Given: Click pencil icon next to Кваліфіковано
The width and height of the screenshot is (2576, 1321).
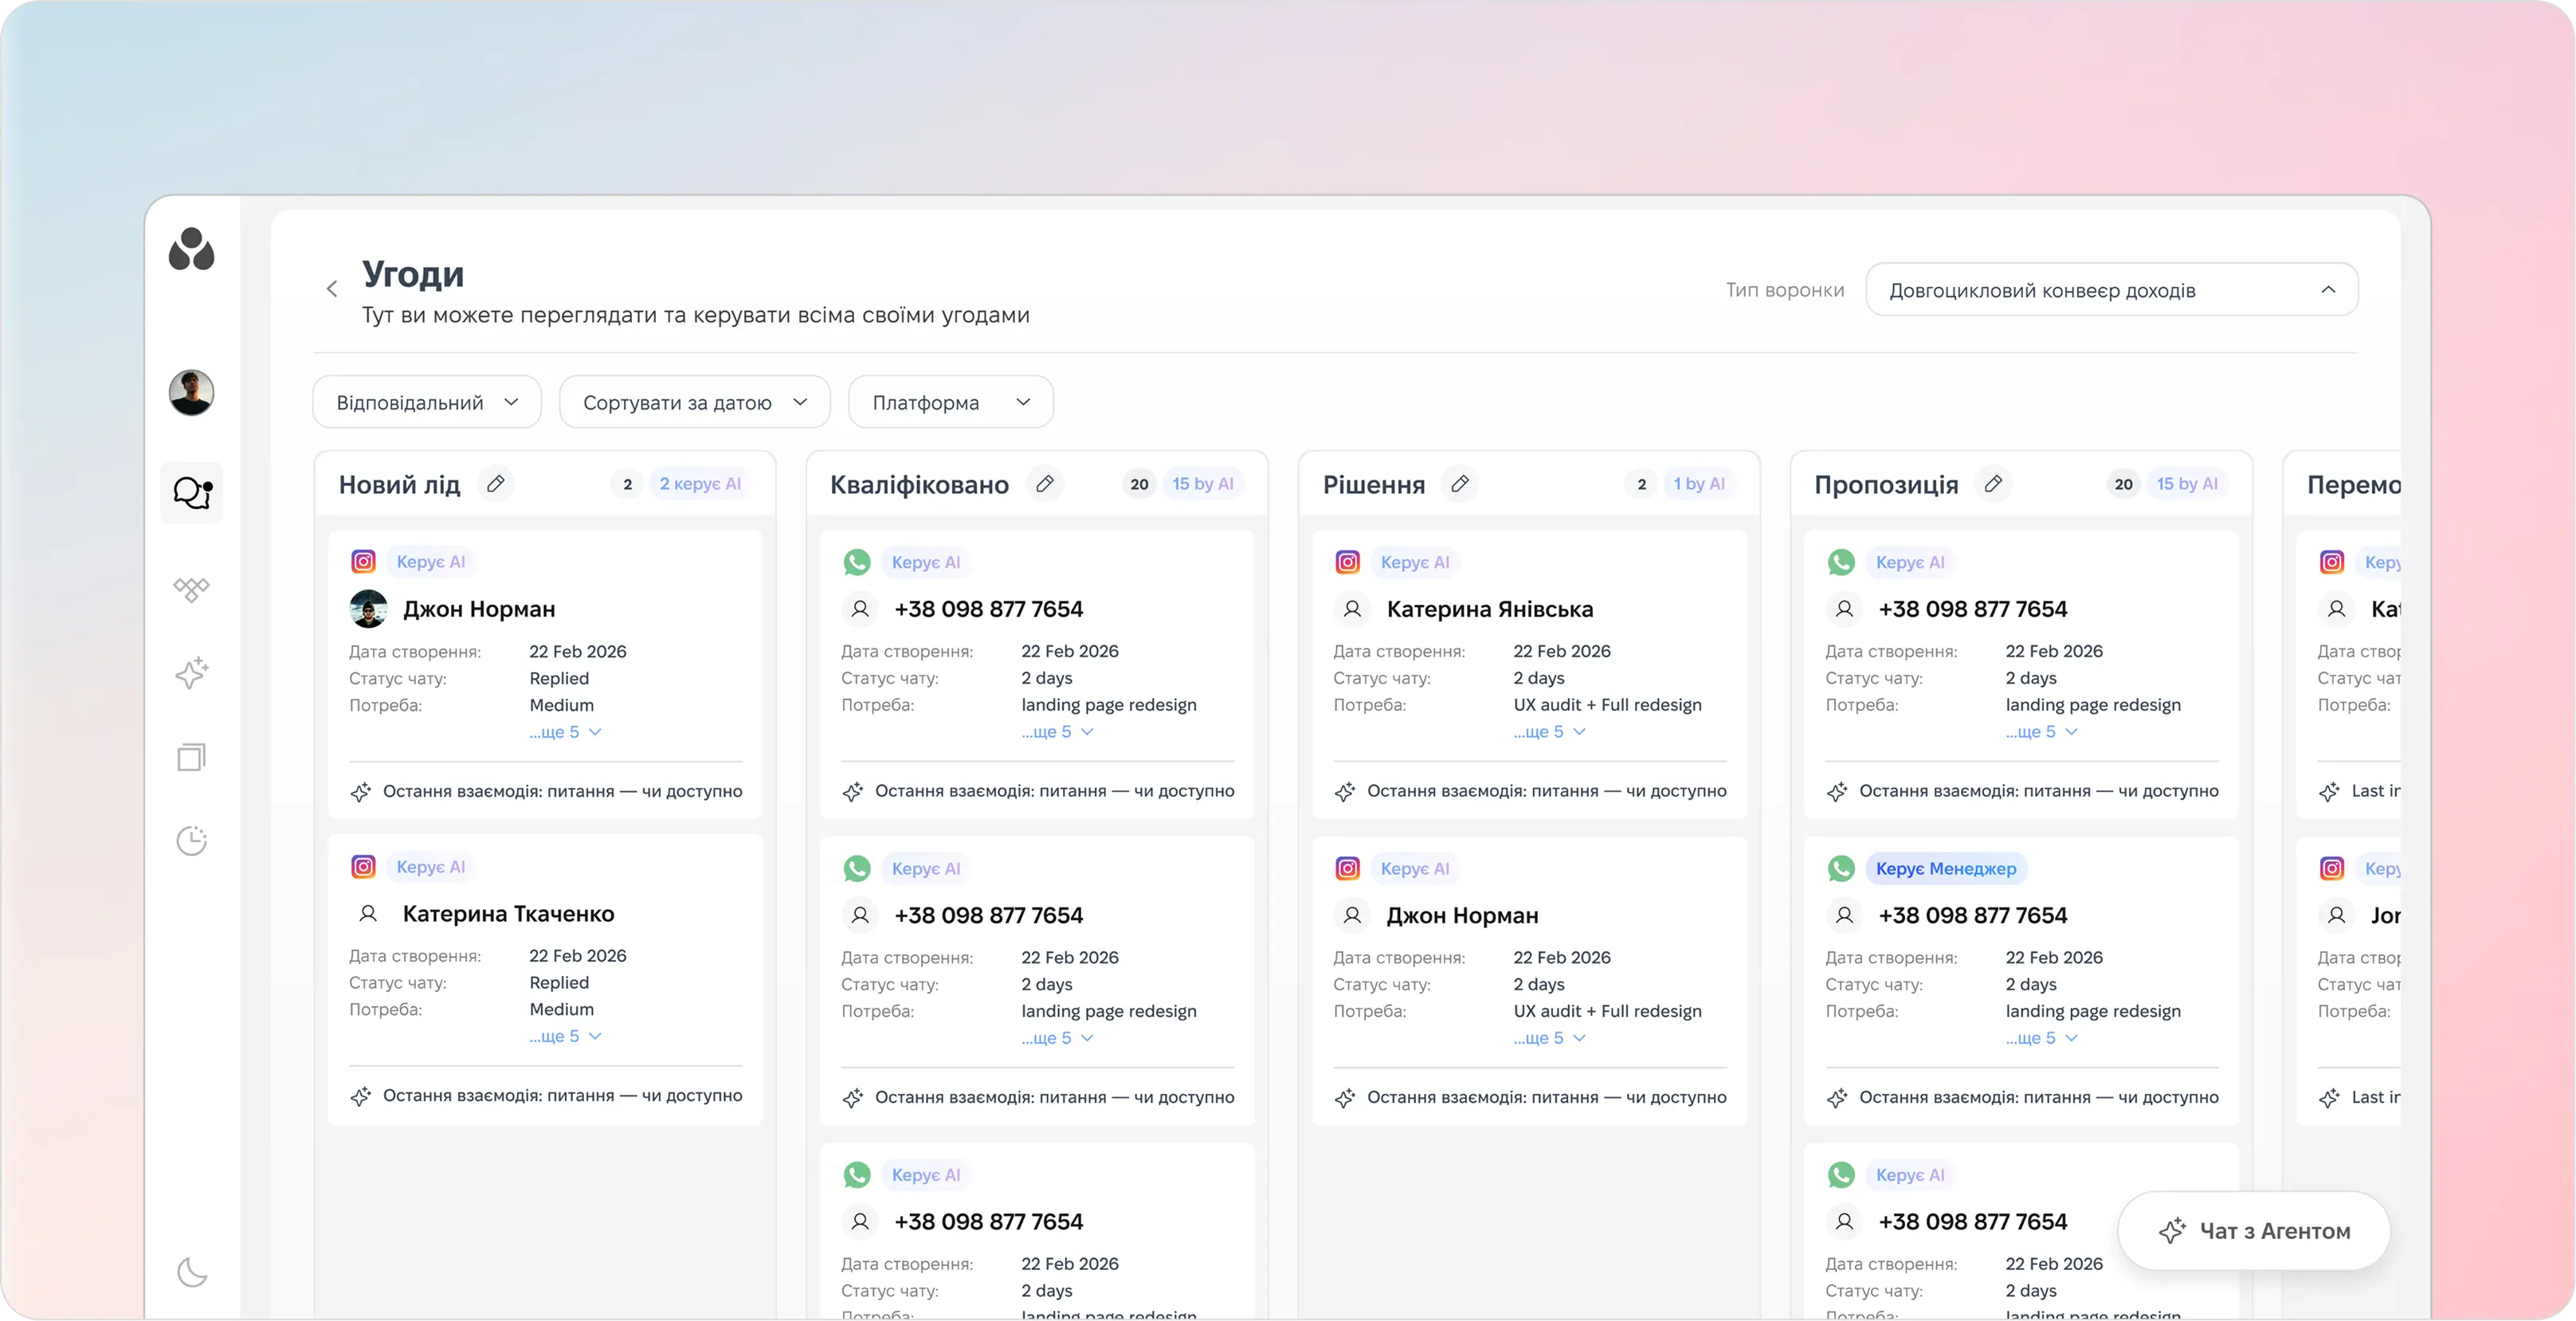Looking at the screenshot, I should pyautogui.click(x=1045, y=484).
